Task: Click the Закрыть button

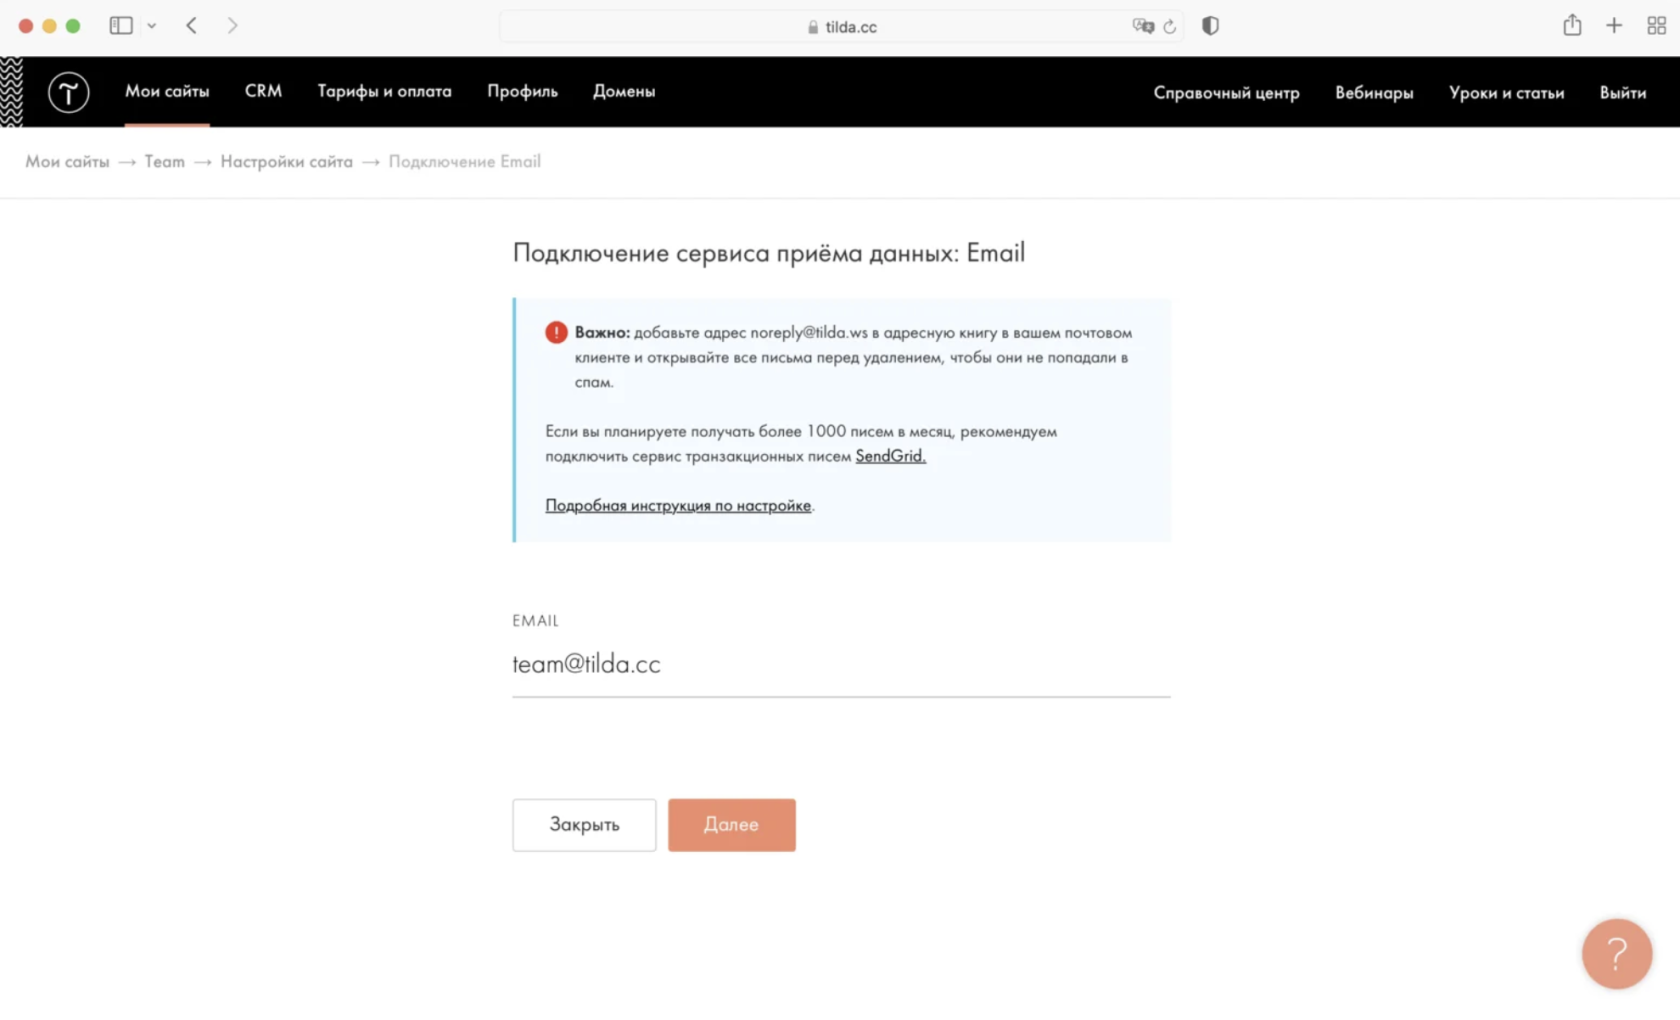Action: [584, 825]
